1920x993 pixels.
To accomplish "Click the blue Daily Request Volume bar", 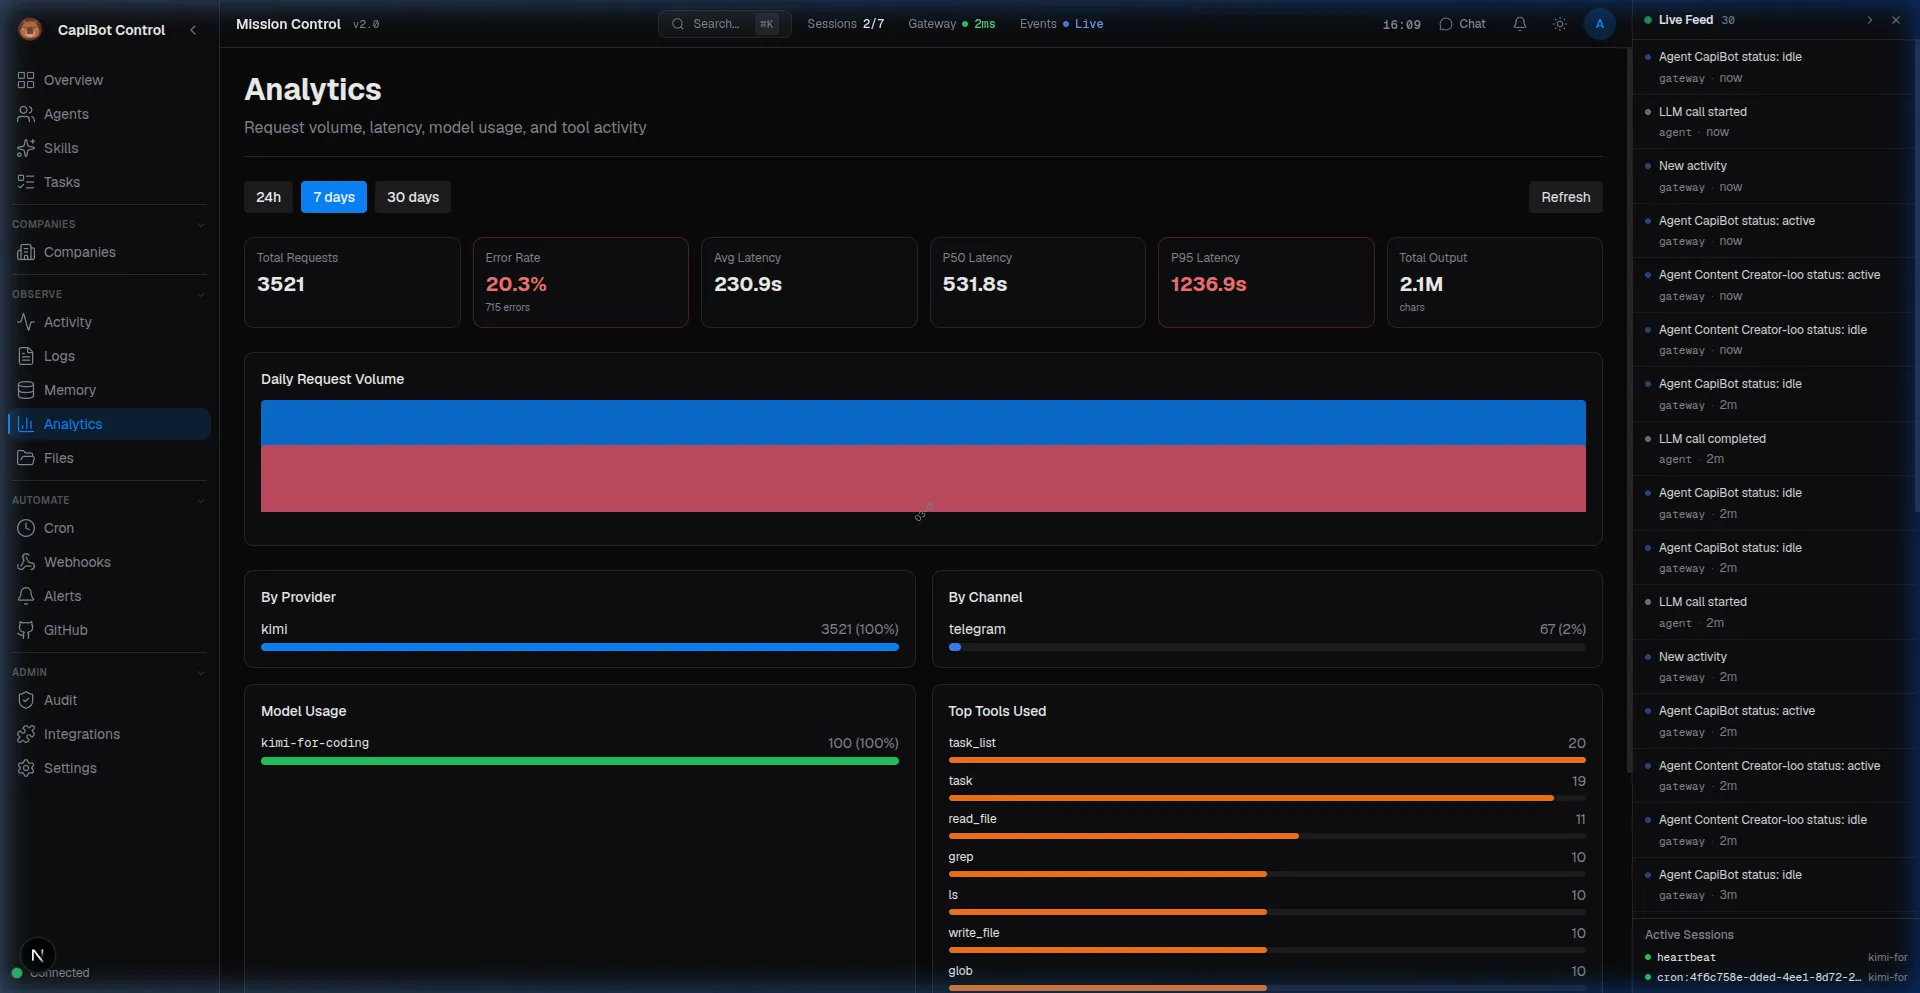I will click(x=922, y=422).
